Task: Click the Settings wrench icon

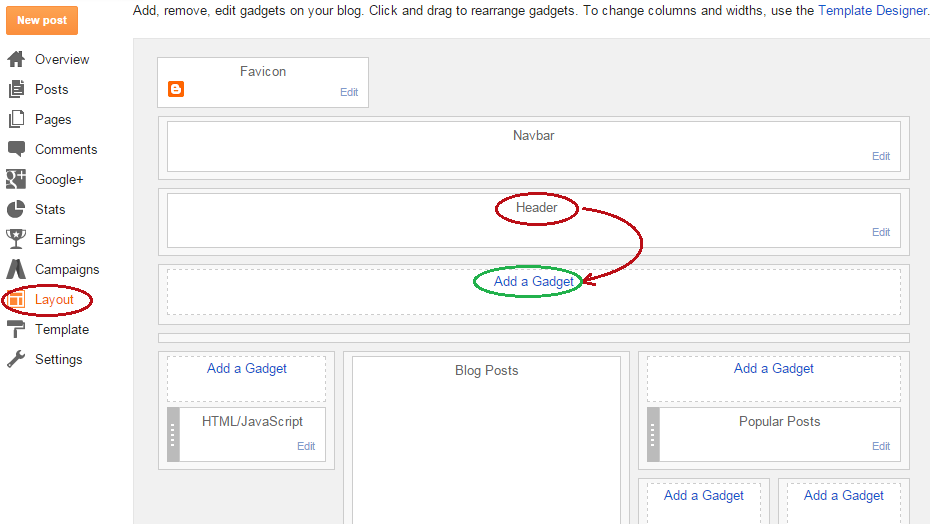Action: [x=16, y=359]
